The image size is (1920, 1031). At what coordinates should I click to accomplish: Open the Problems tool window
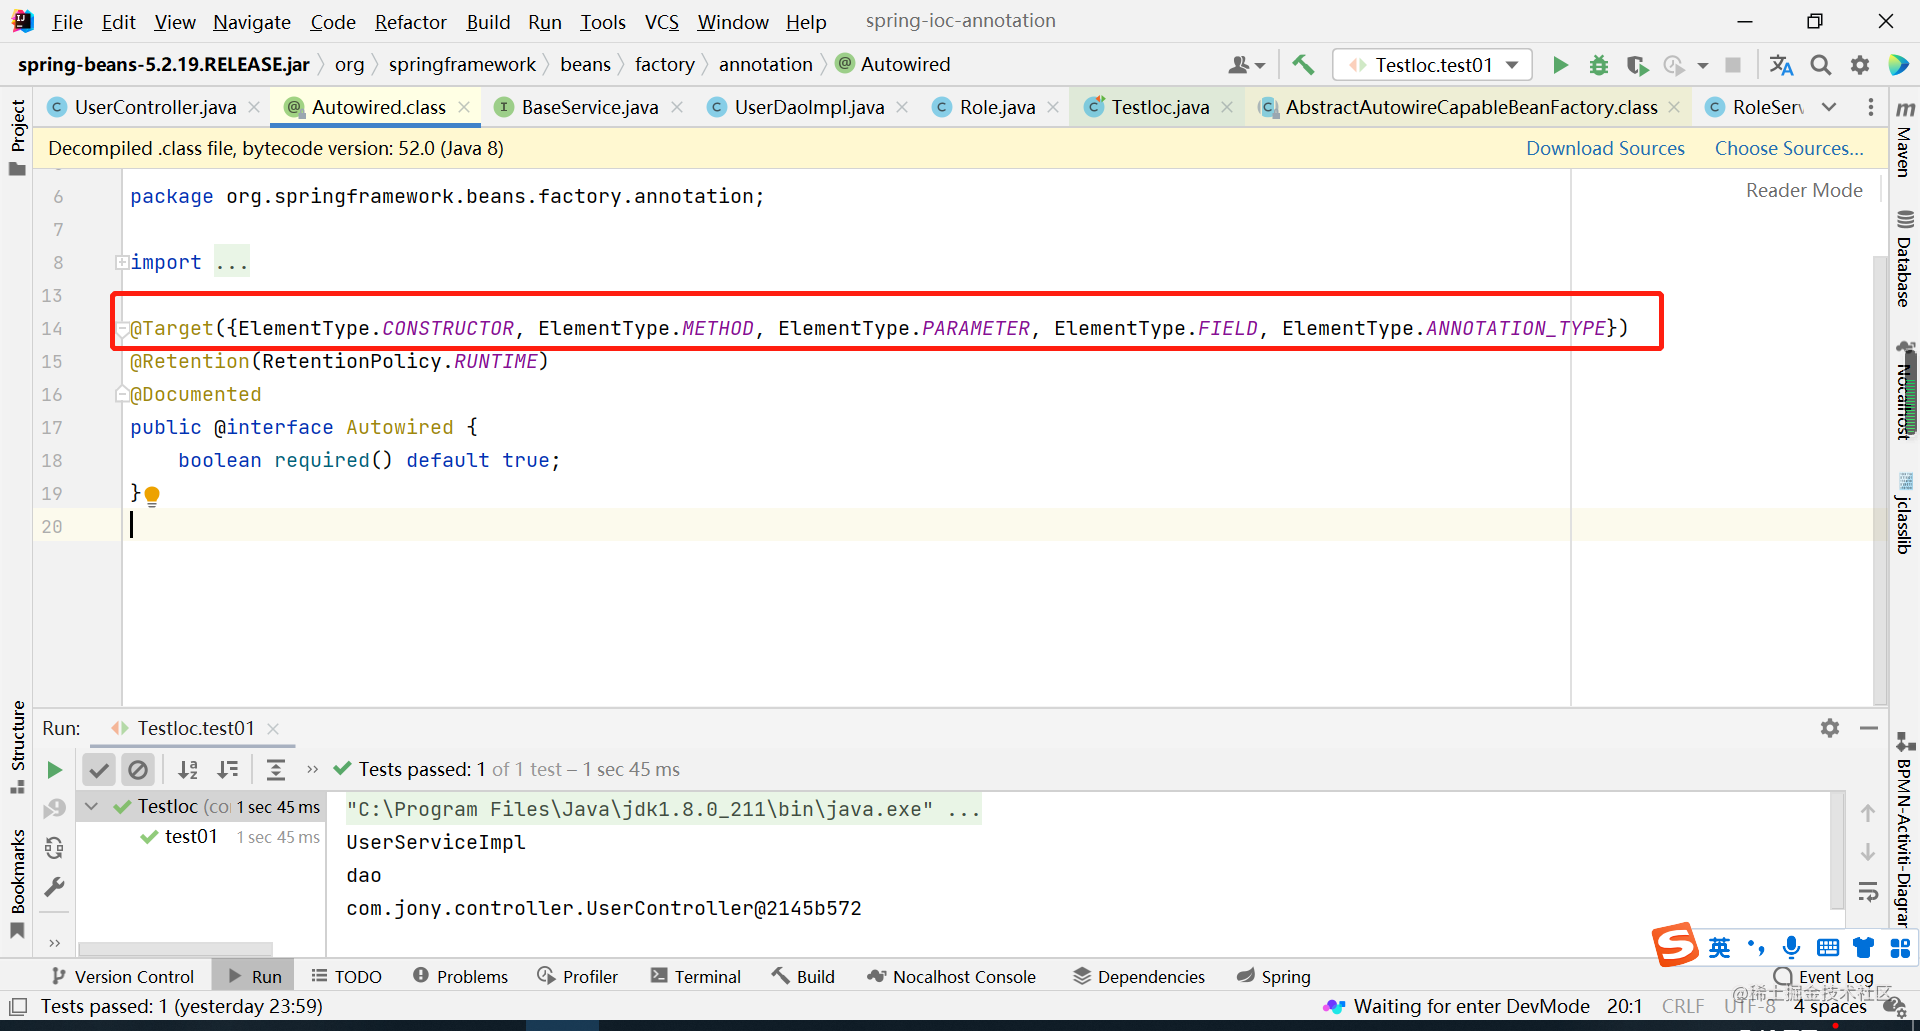460,977
